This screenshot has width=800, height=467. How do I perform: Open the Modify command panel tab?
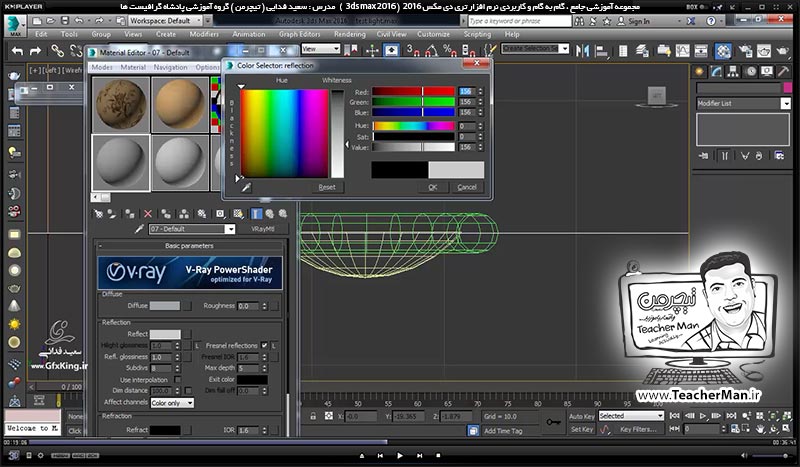pos(716,71)
